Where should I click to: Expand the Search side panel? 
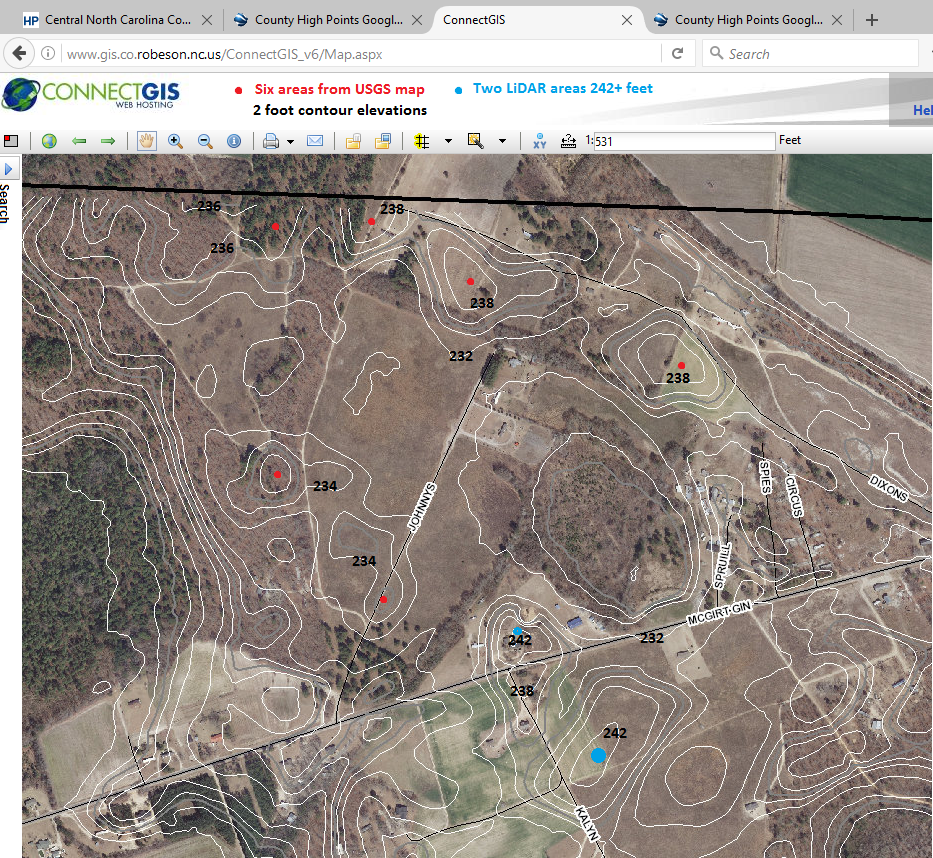click(x=10, y=170)
